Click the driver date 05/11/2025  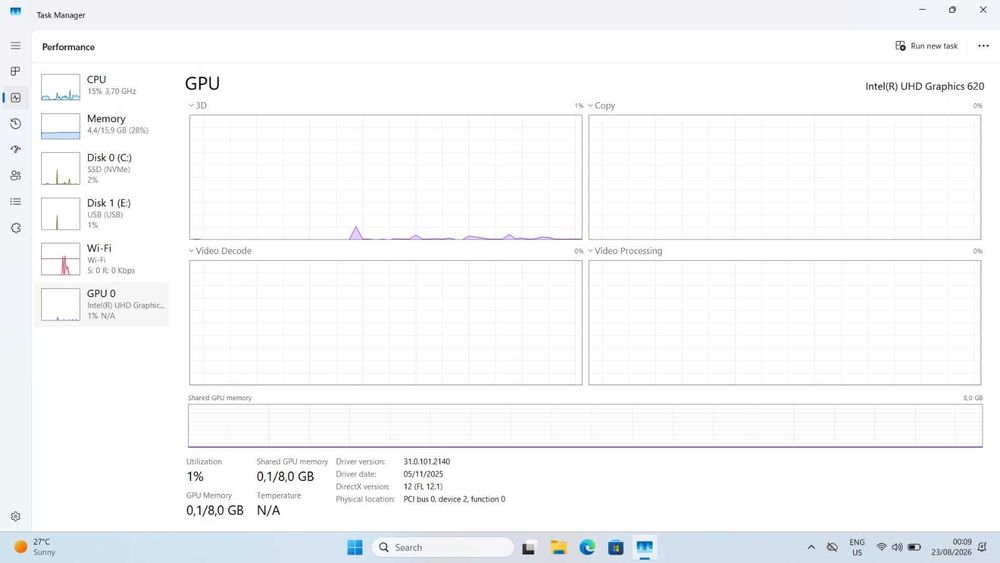[423, 474]
